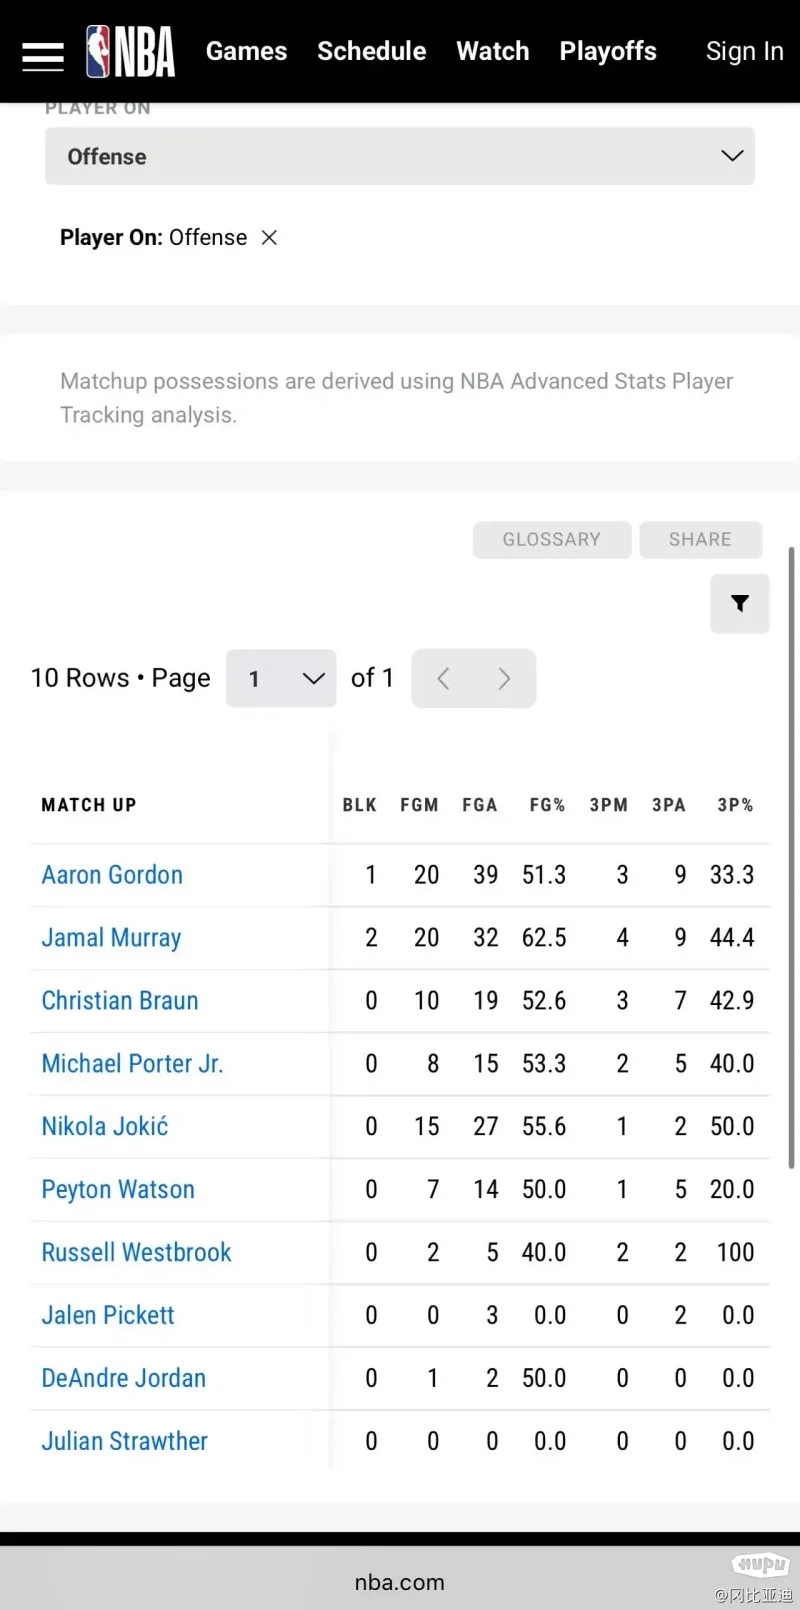This screenshot has width=800, height=1610.
Task: Open the Glossary button
Action: (552, 540)
